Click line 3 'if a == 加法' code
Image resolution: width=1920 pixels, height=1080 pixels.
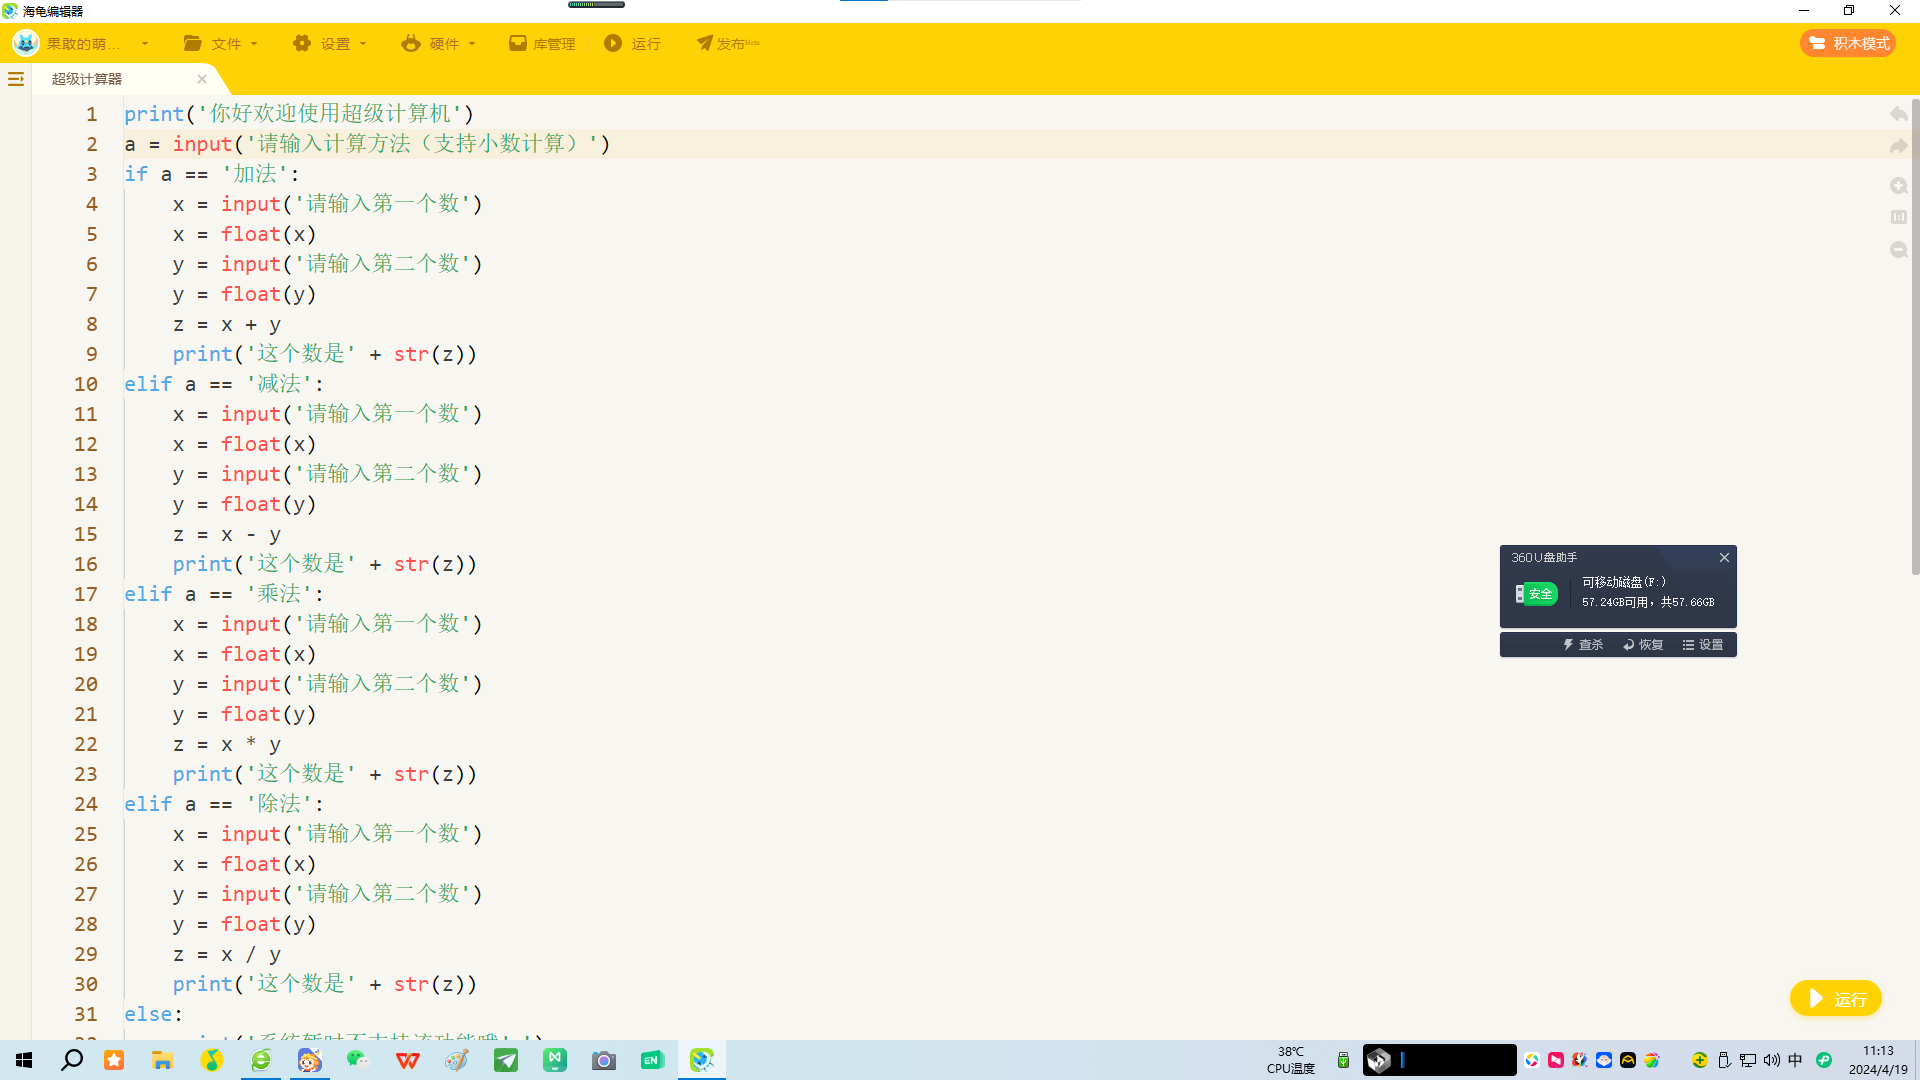[x=212, y=174]
